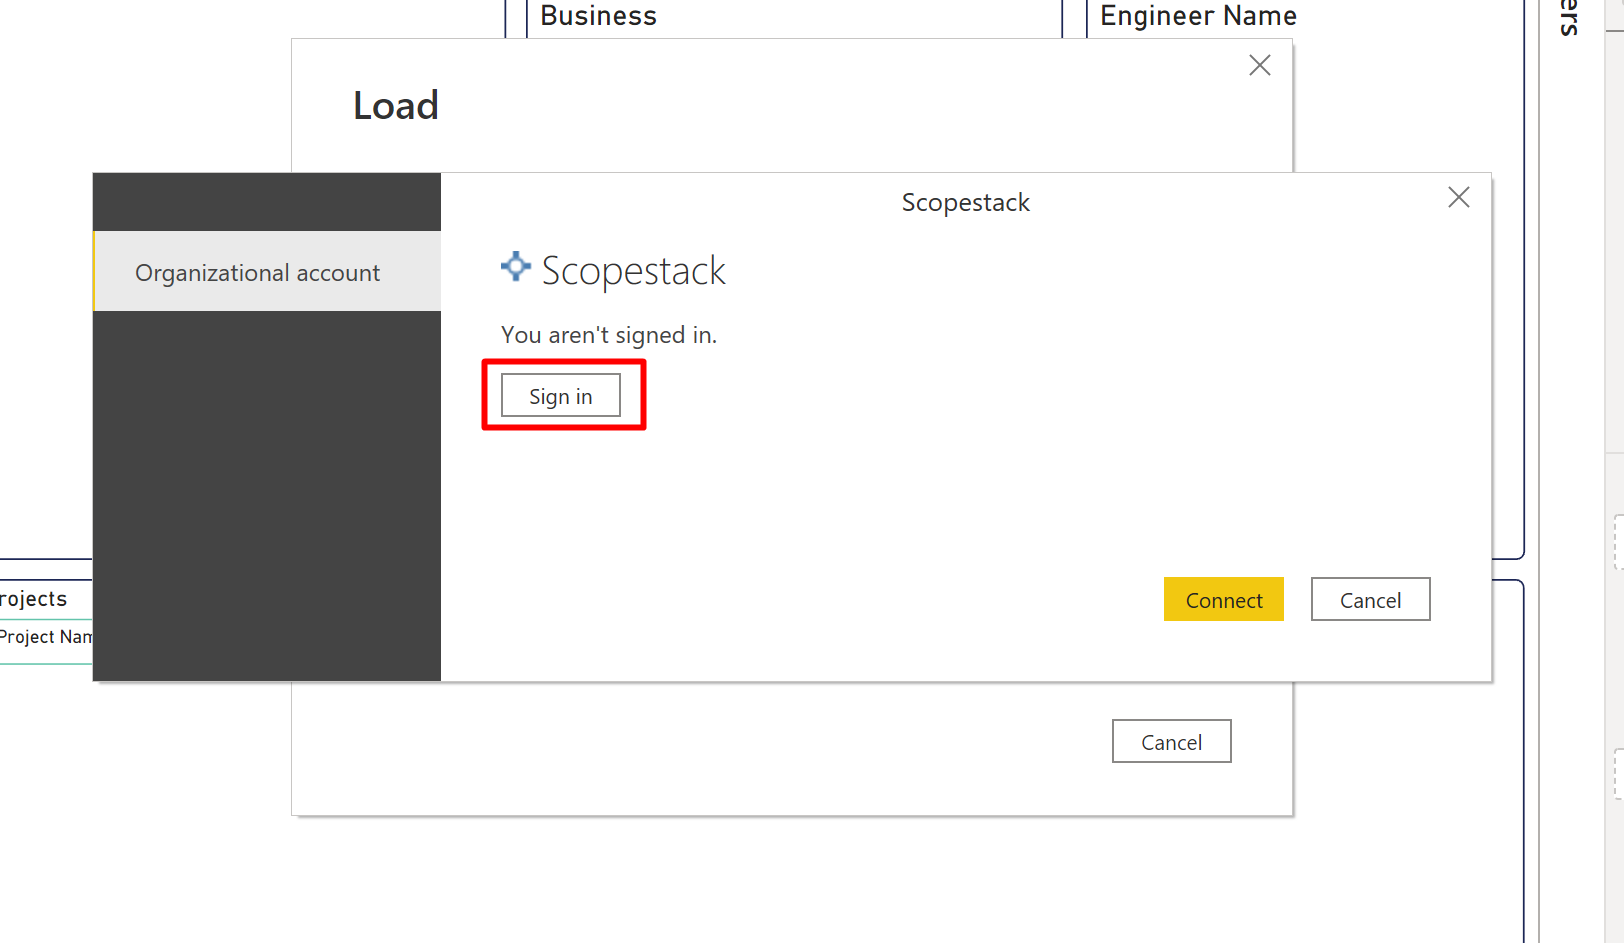
Task: Click the Scopestack dialog title text
Action: click(965, 203)
